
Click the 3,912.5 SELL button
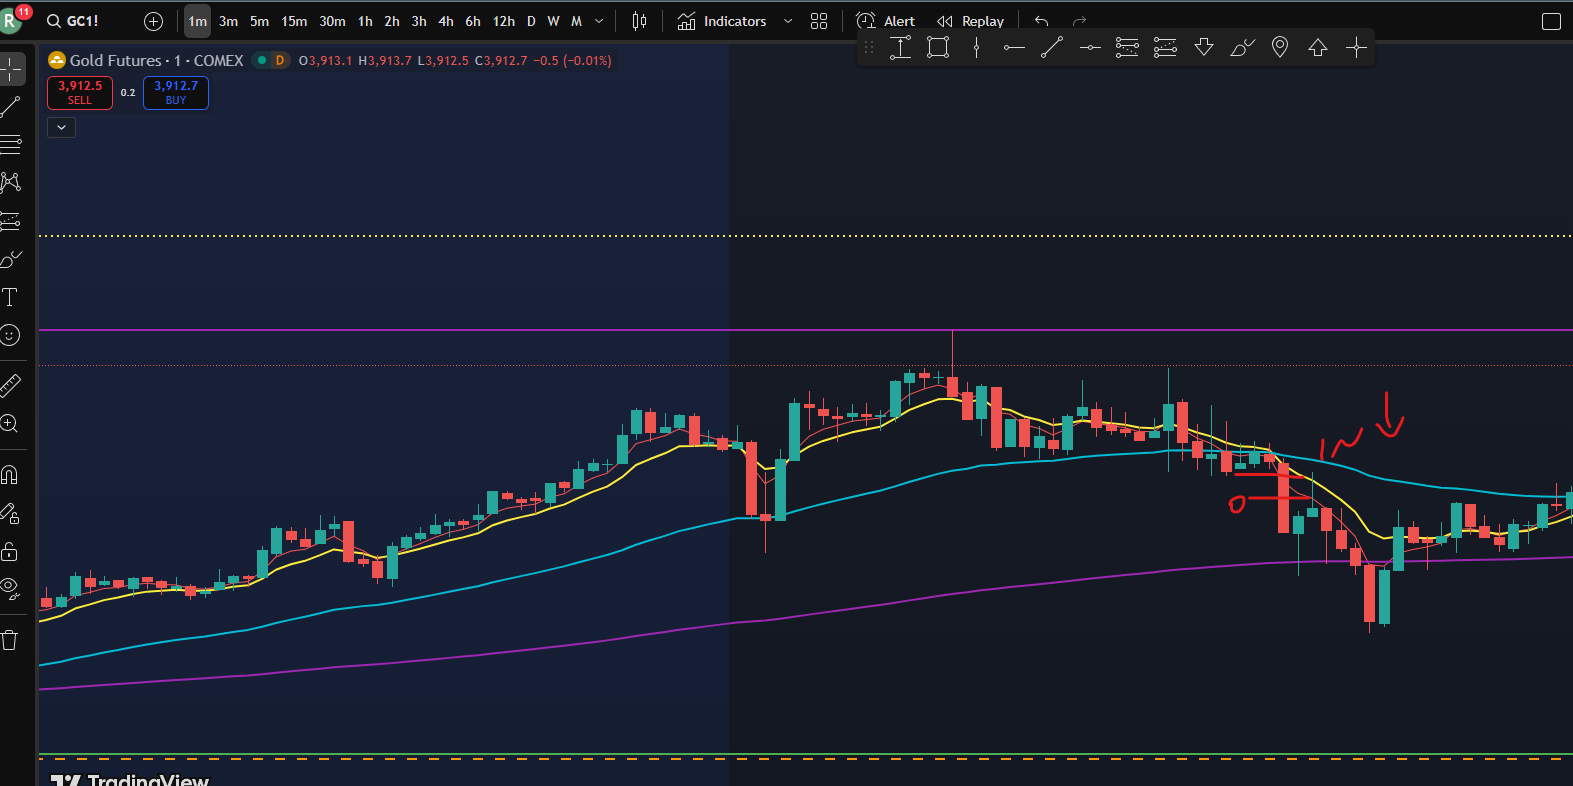80,93
